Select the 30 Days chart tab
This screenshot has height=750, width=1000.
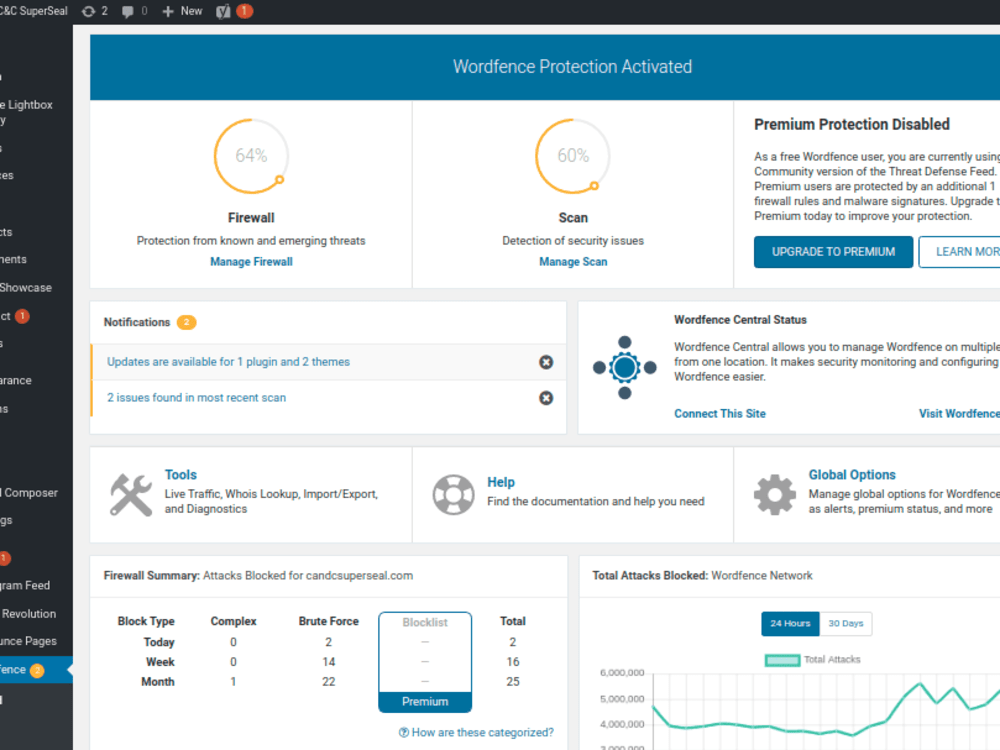click(x=845, y=623)
